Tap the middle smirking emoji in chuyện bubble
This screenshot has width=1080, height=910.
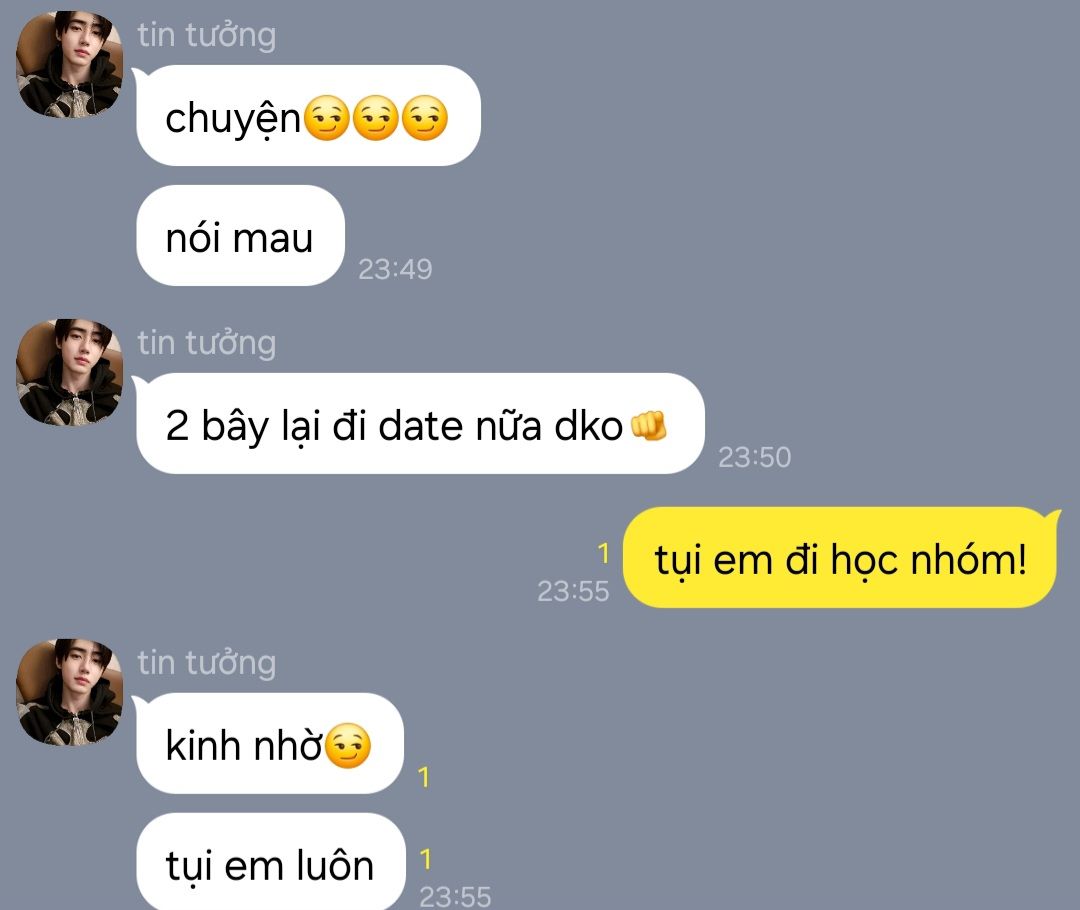click(375, 118)
